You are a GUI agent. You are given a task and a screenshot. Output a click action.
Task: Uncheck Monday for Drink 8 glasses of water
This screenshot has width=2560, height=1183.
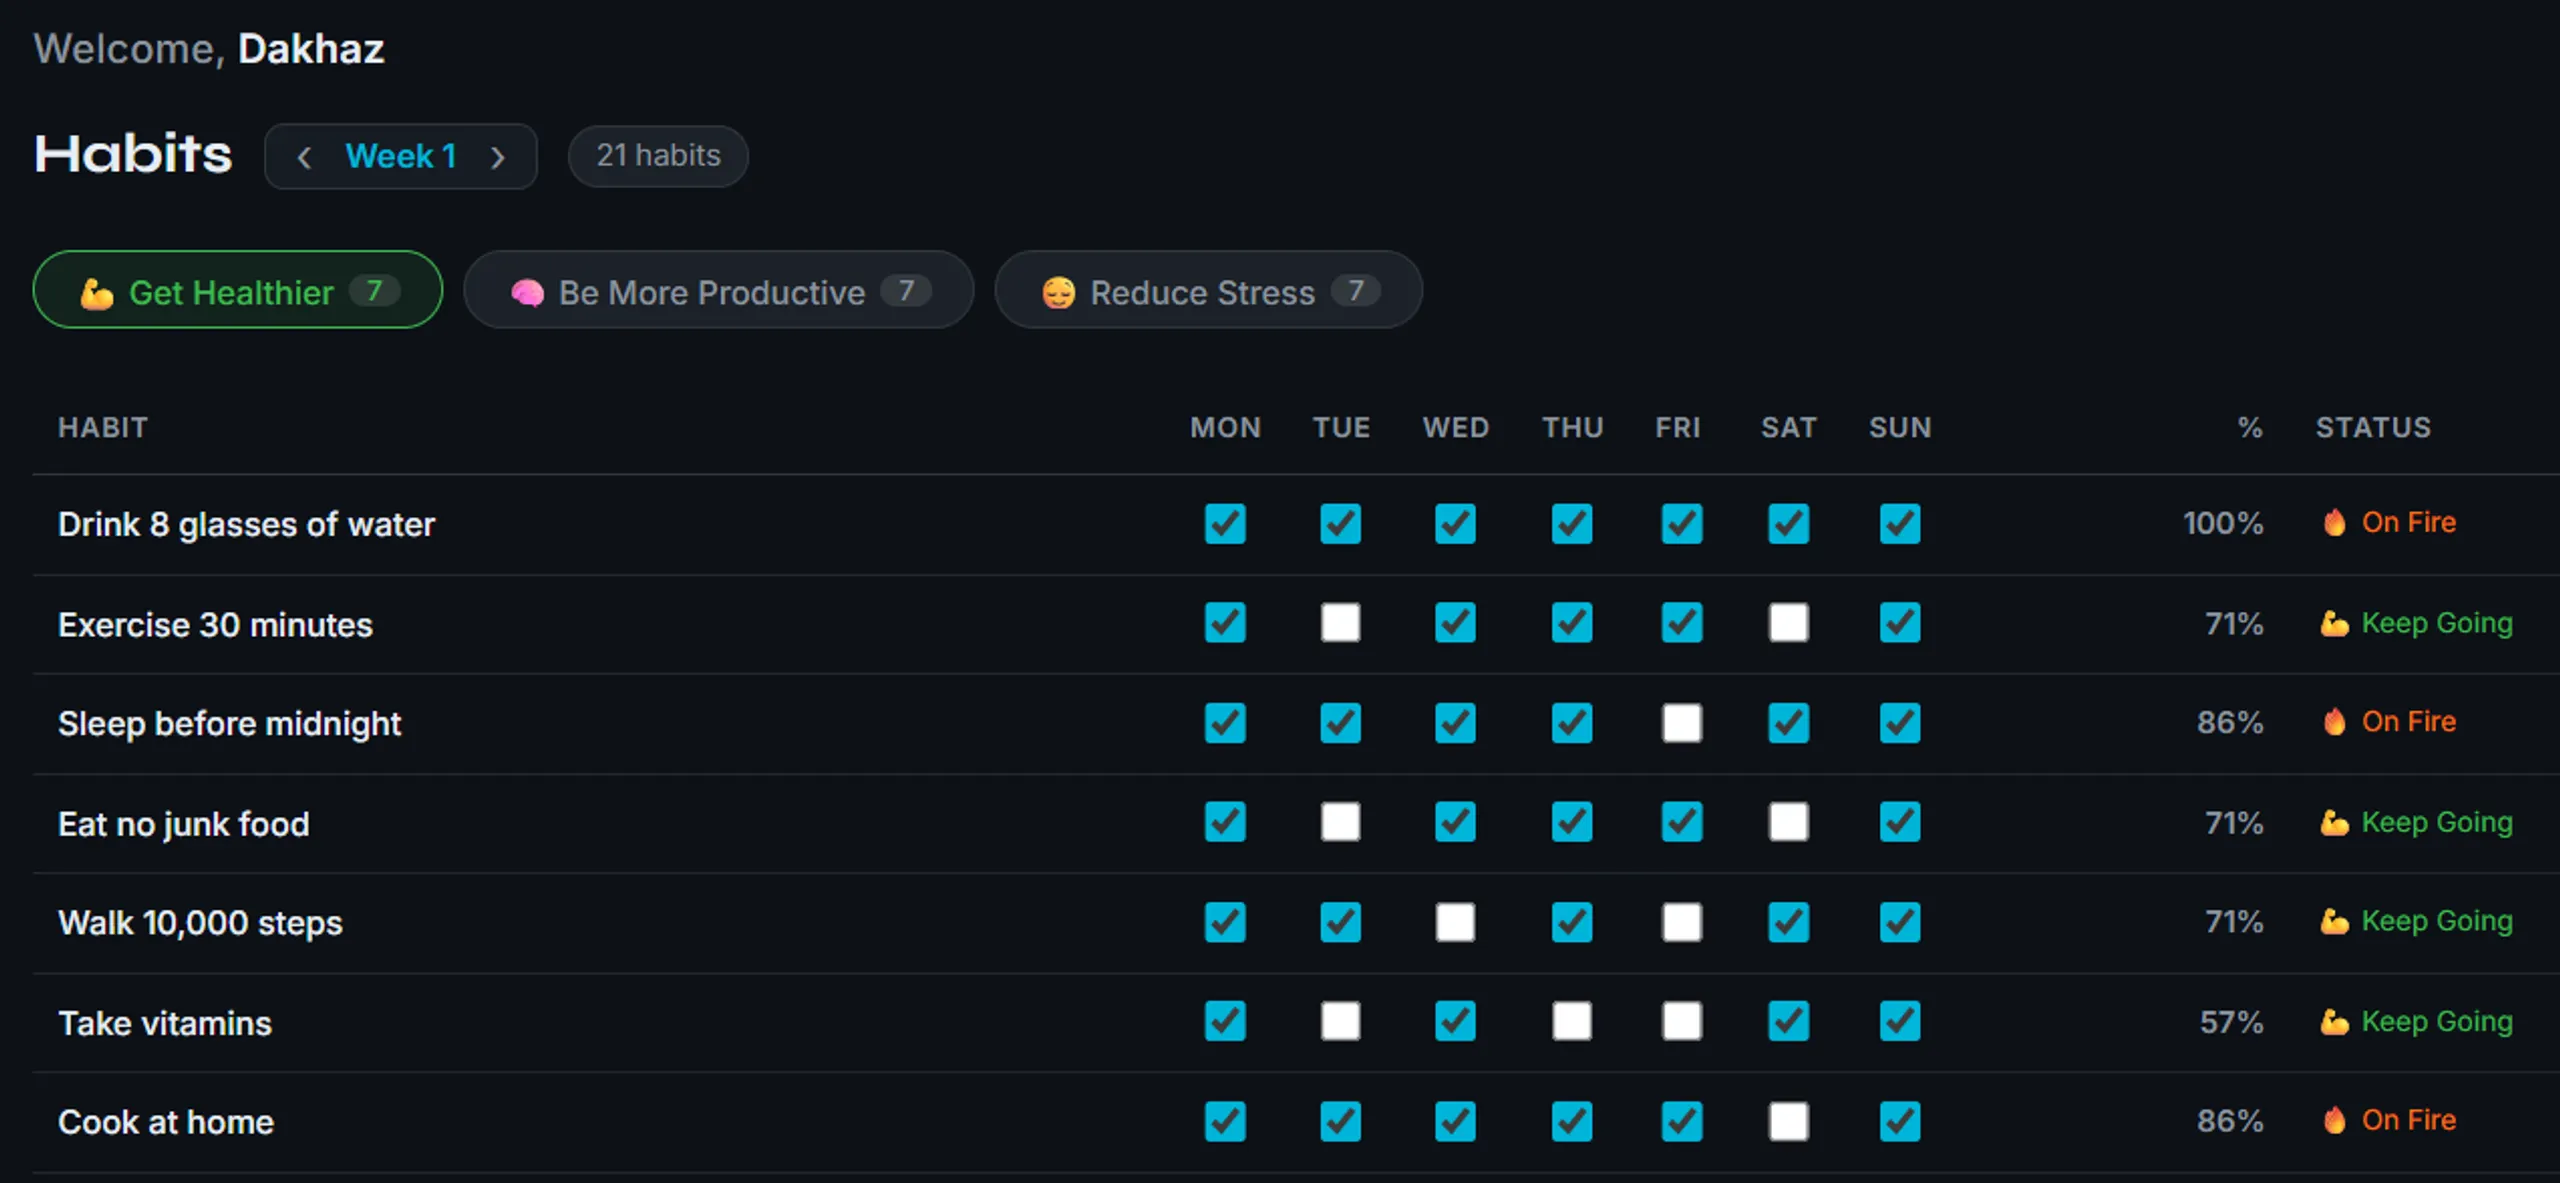(1225, 523)
